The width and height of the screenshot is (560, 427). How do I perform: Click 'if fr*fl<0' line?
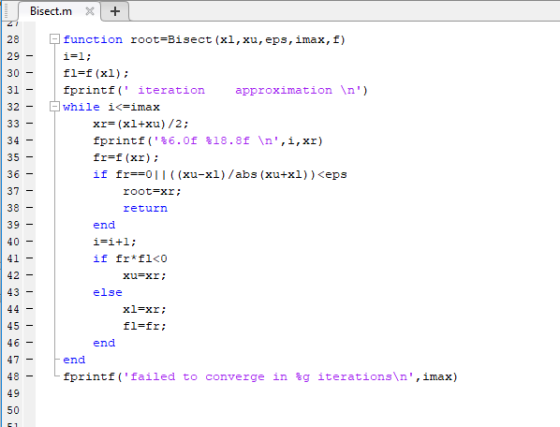tap(130, 258)
